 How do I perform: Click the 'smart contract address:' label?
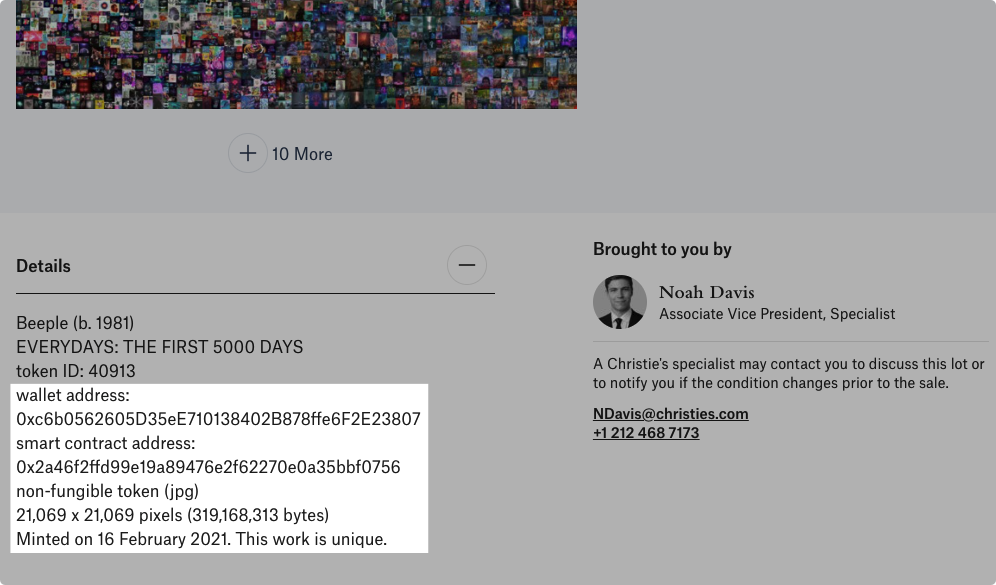pos(105,443)
